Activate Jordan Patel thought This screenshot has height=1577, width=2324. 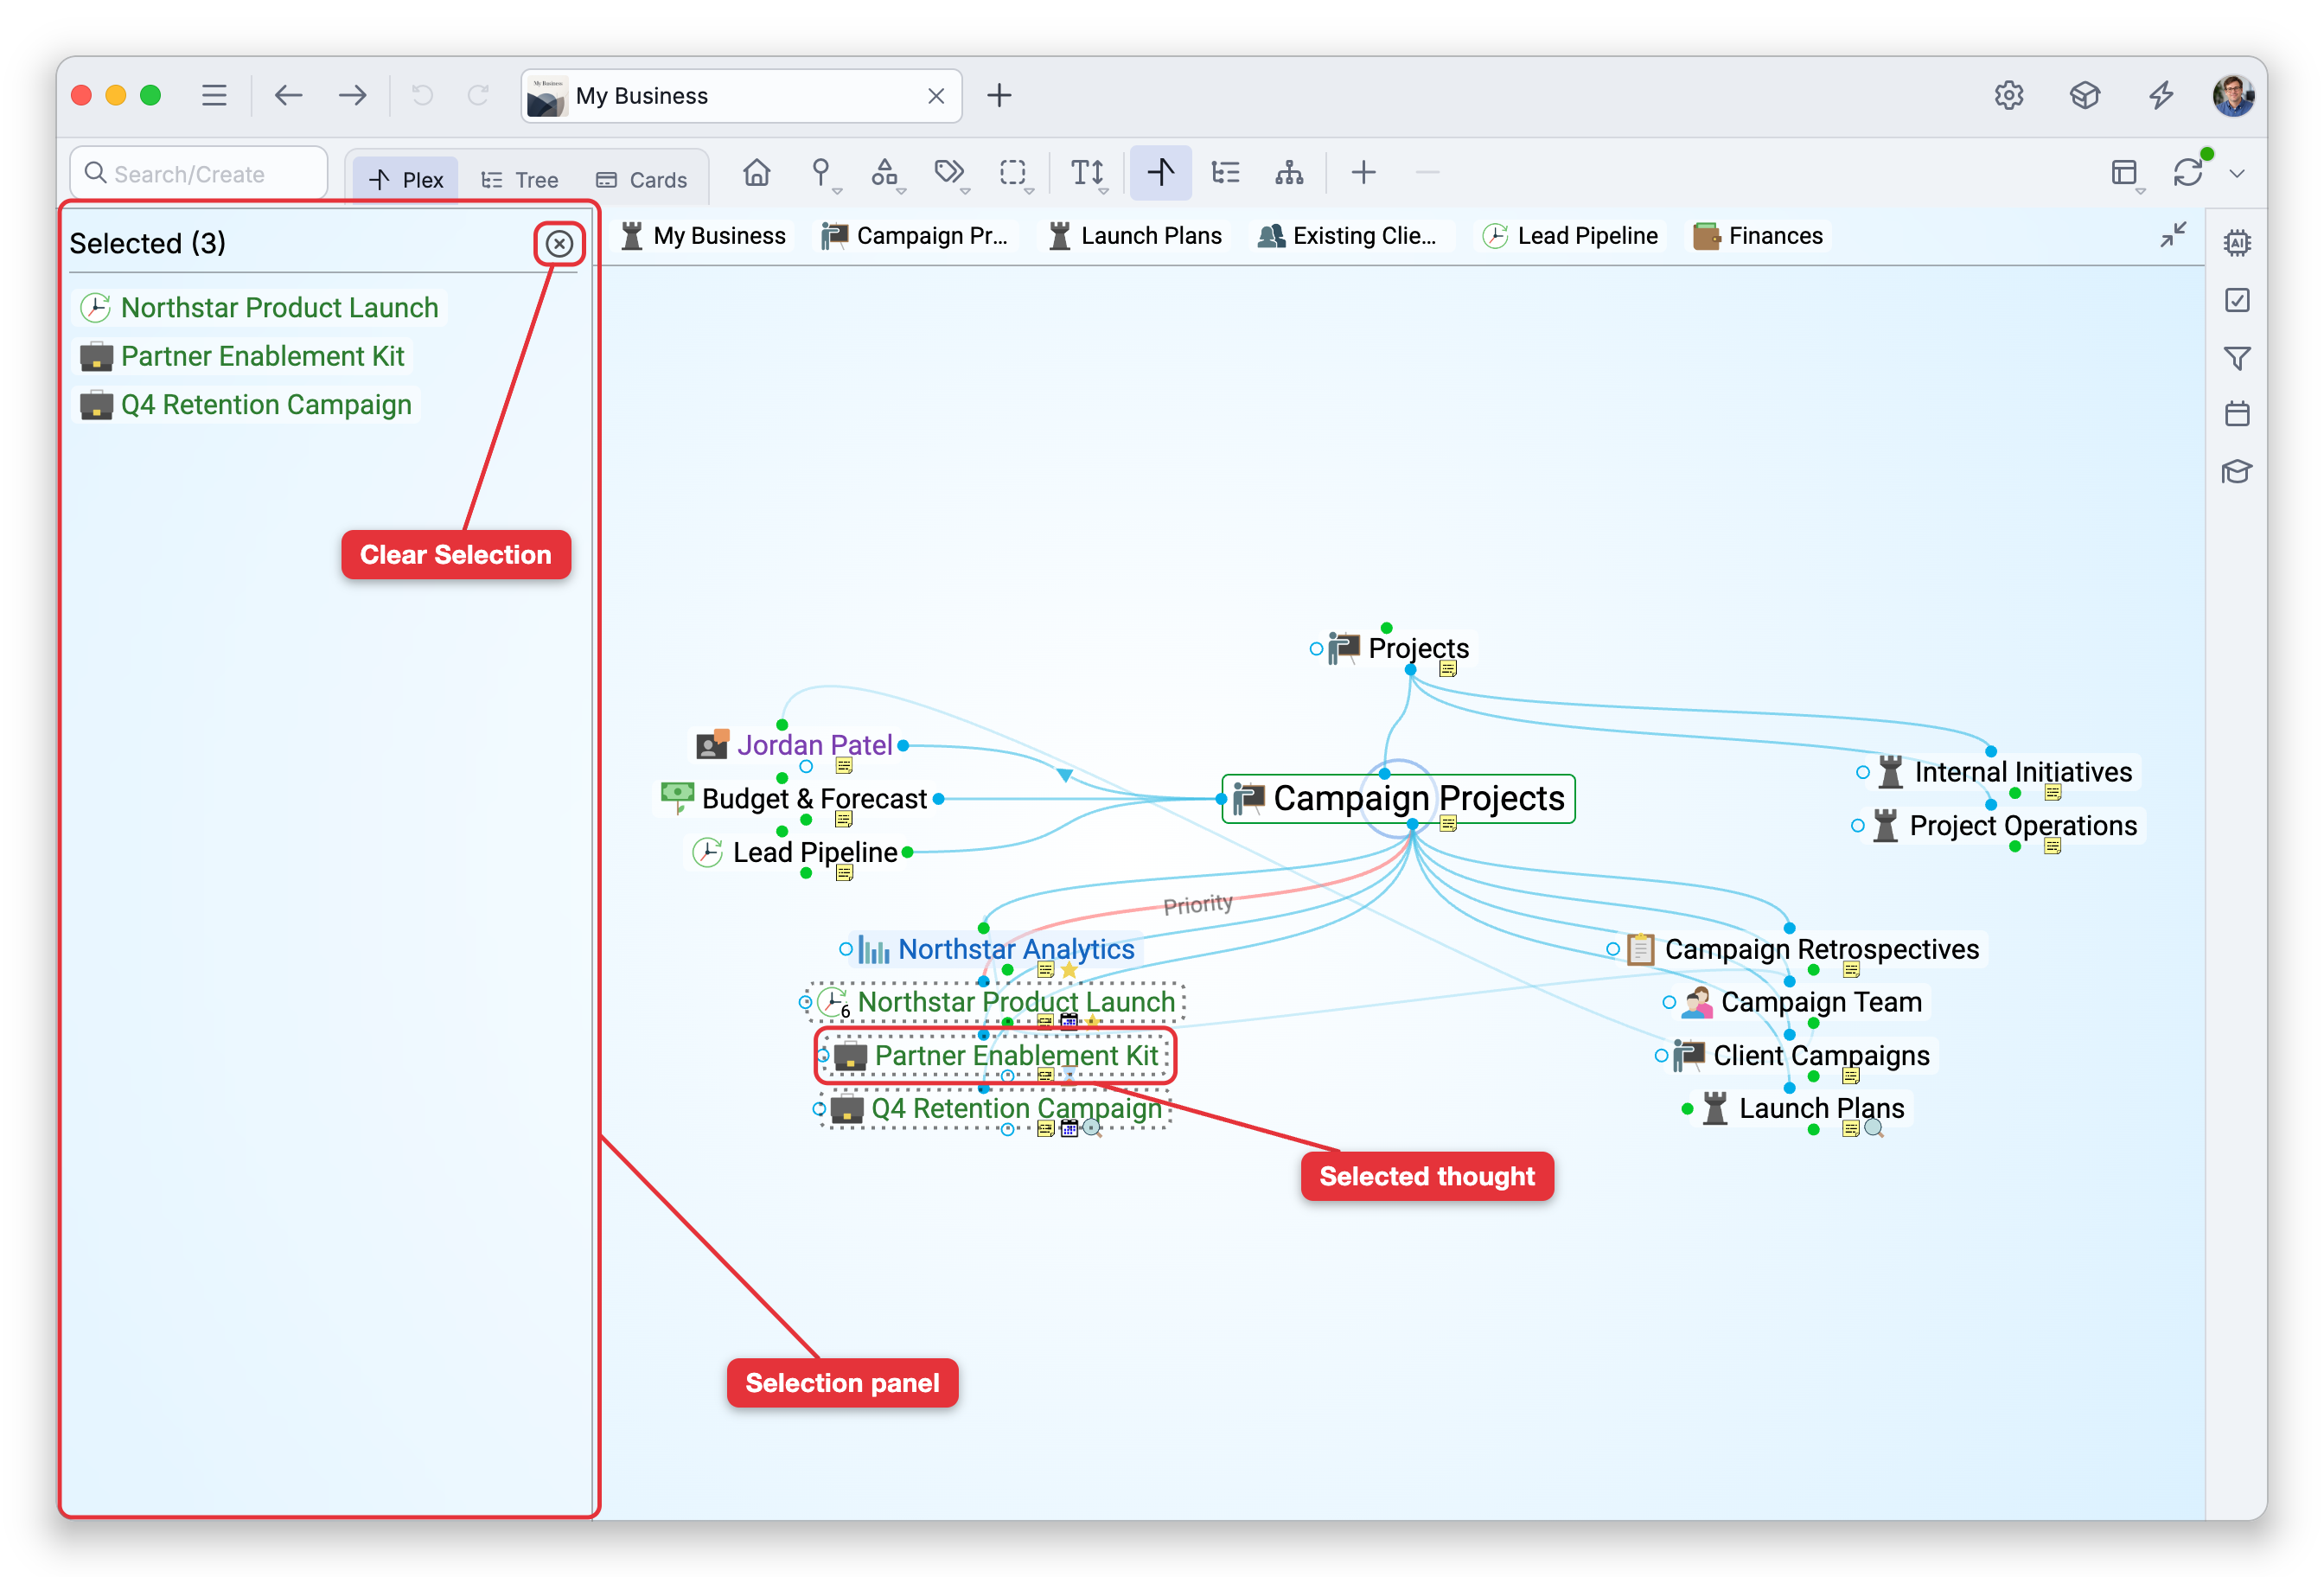(814, 745)
